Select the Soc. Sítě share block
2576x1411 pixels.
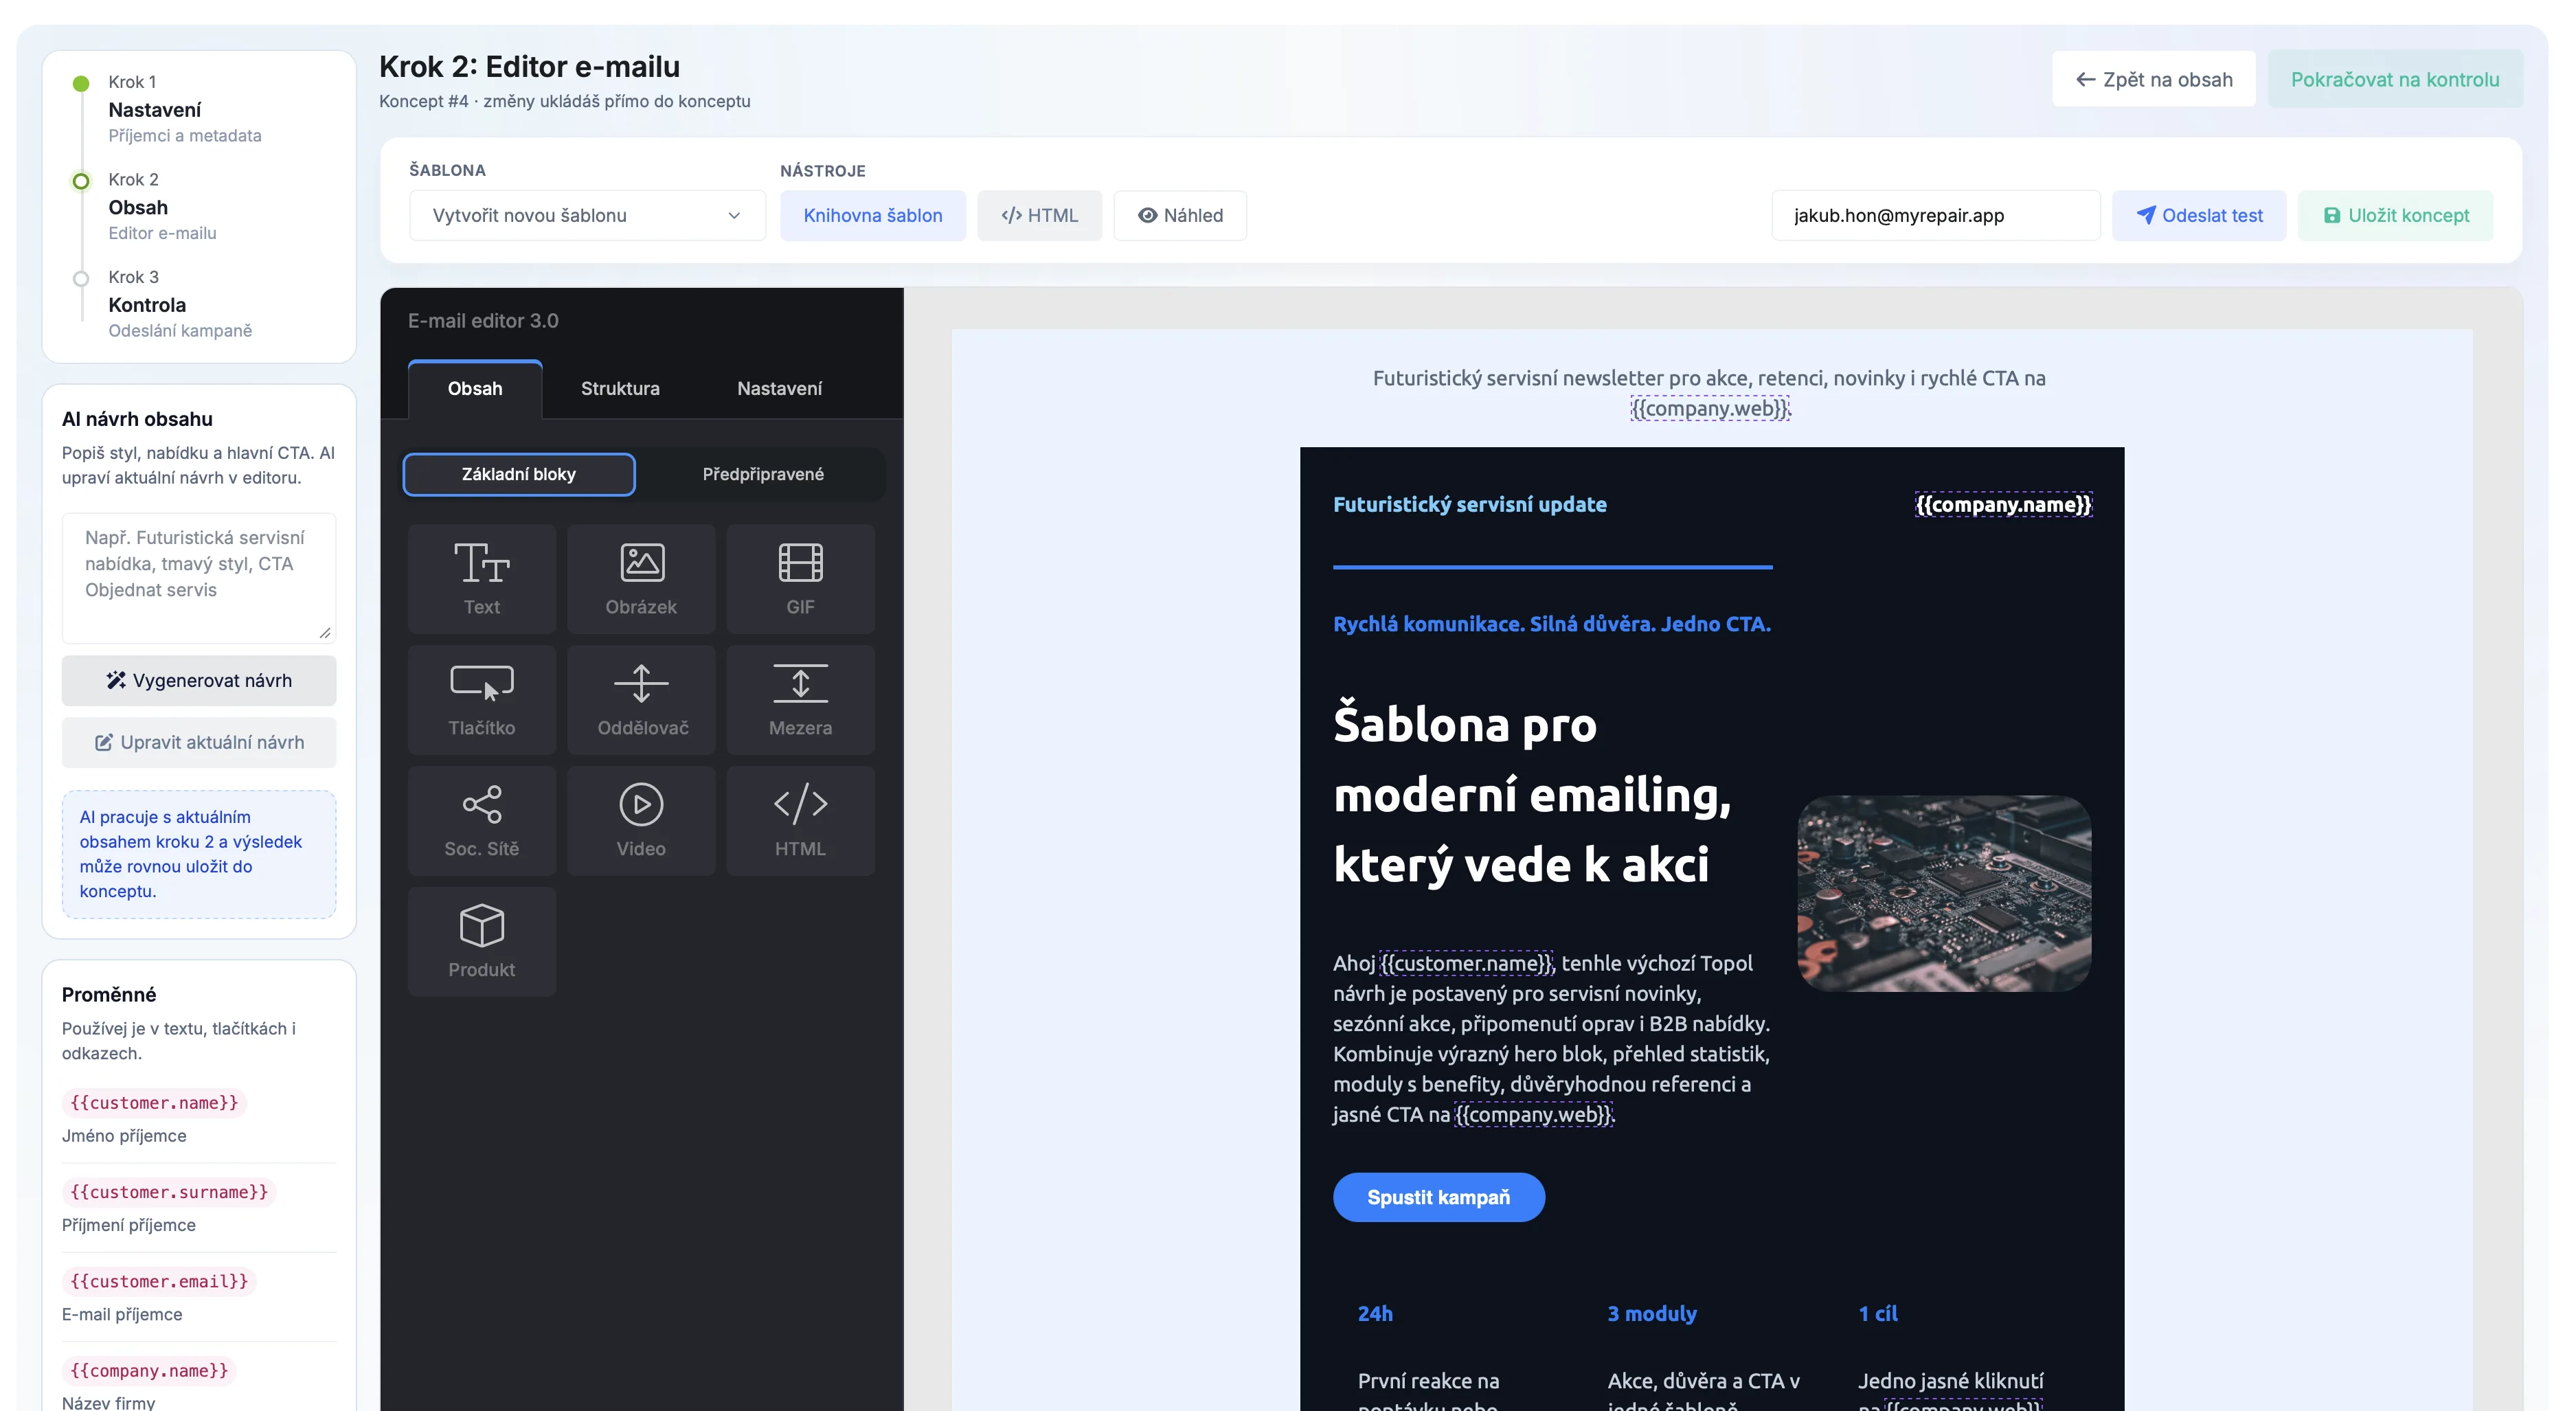481,819
